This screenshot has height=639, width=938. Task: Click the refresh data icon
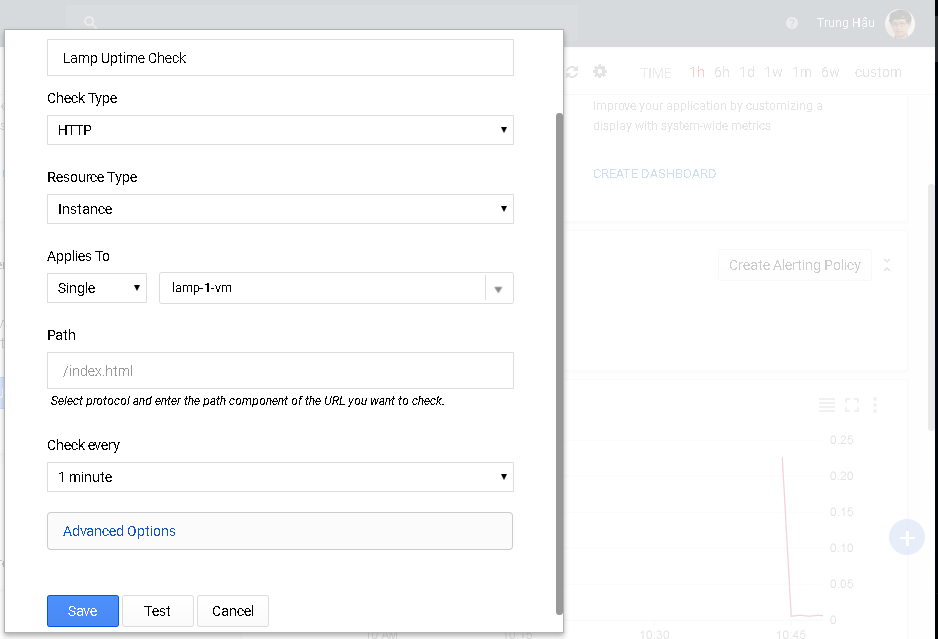(571, 72)
